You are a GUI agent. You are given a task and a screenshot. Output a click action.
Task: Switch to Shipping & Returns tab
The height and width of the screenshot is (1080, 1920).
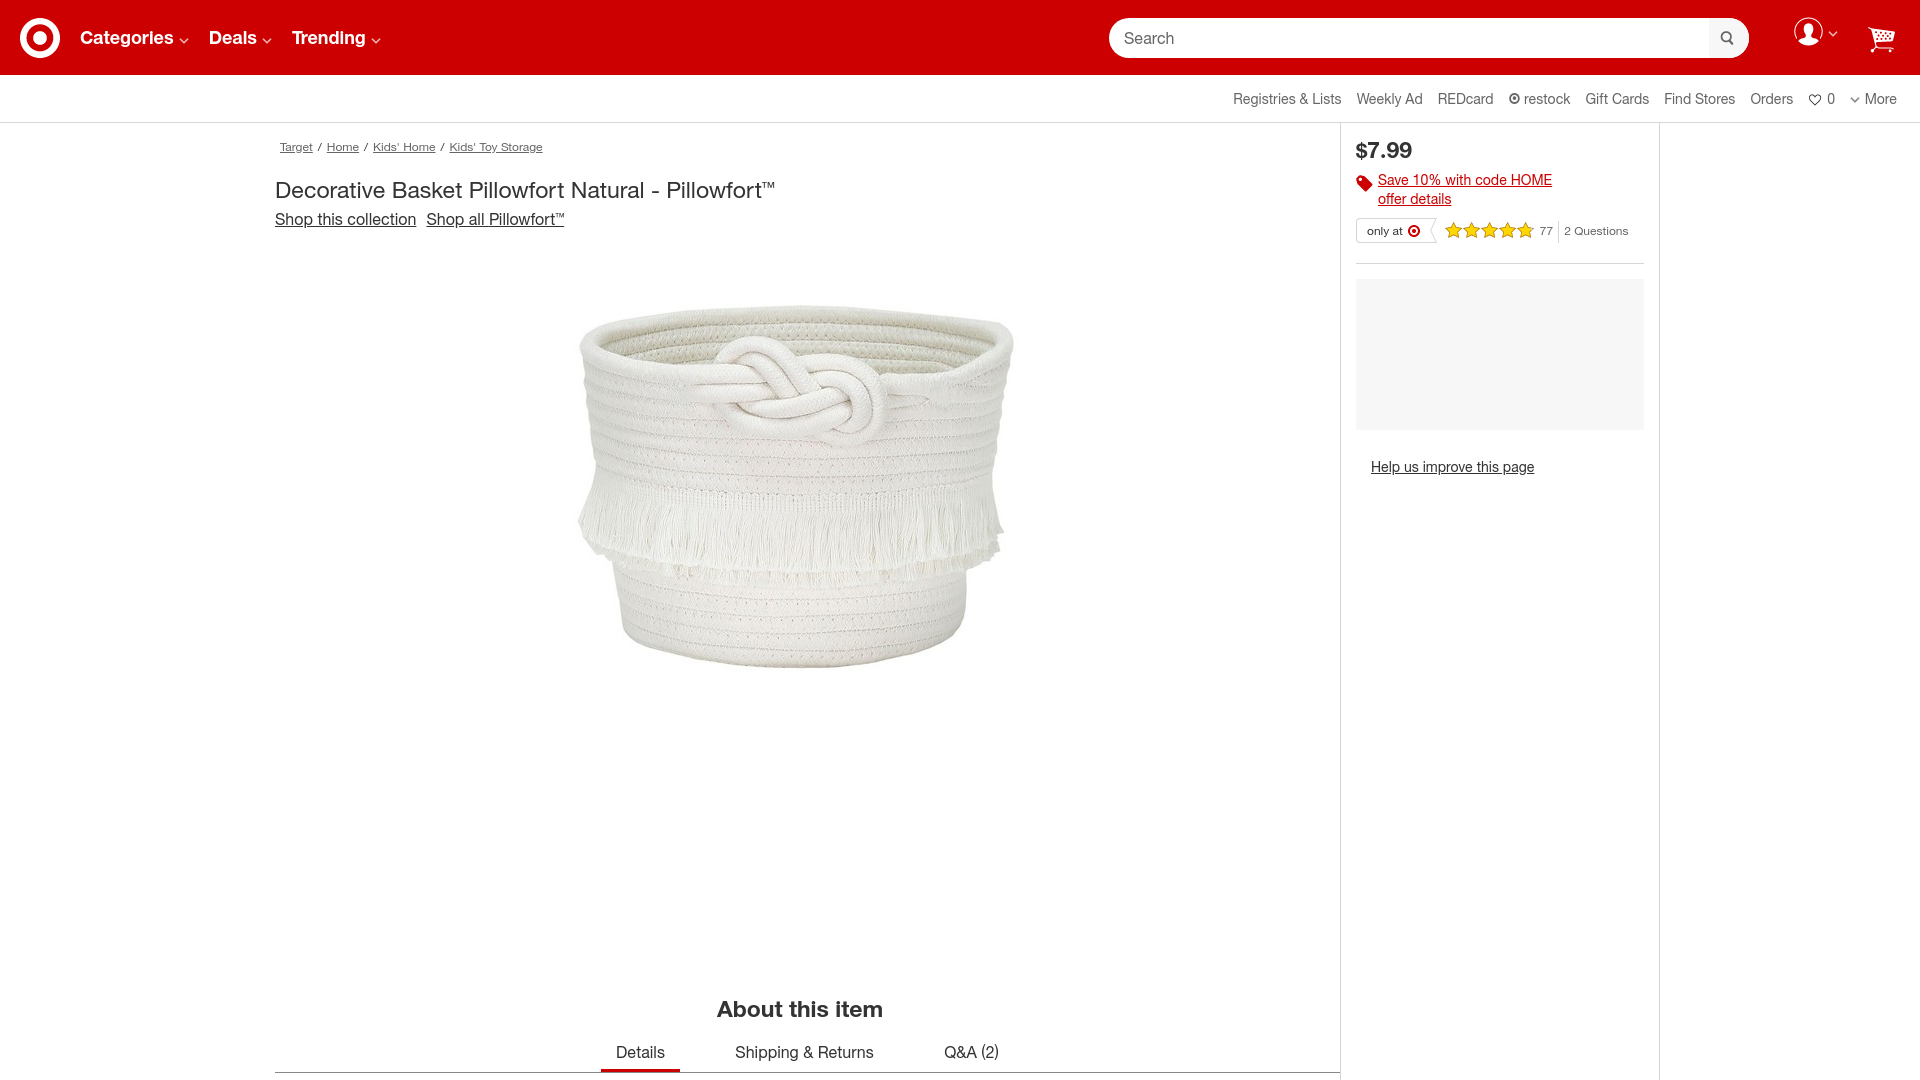(804, 1052)
